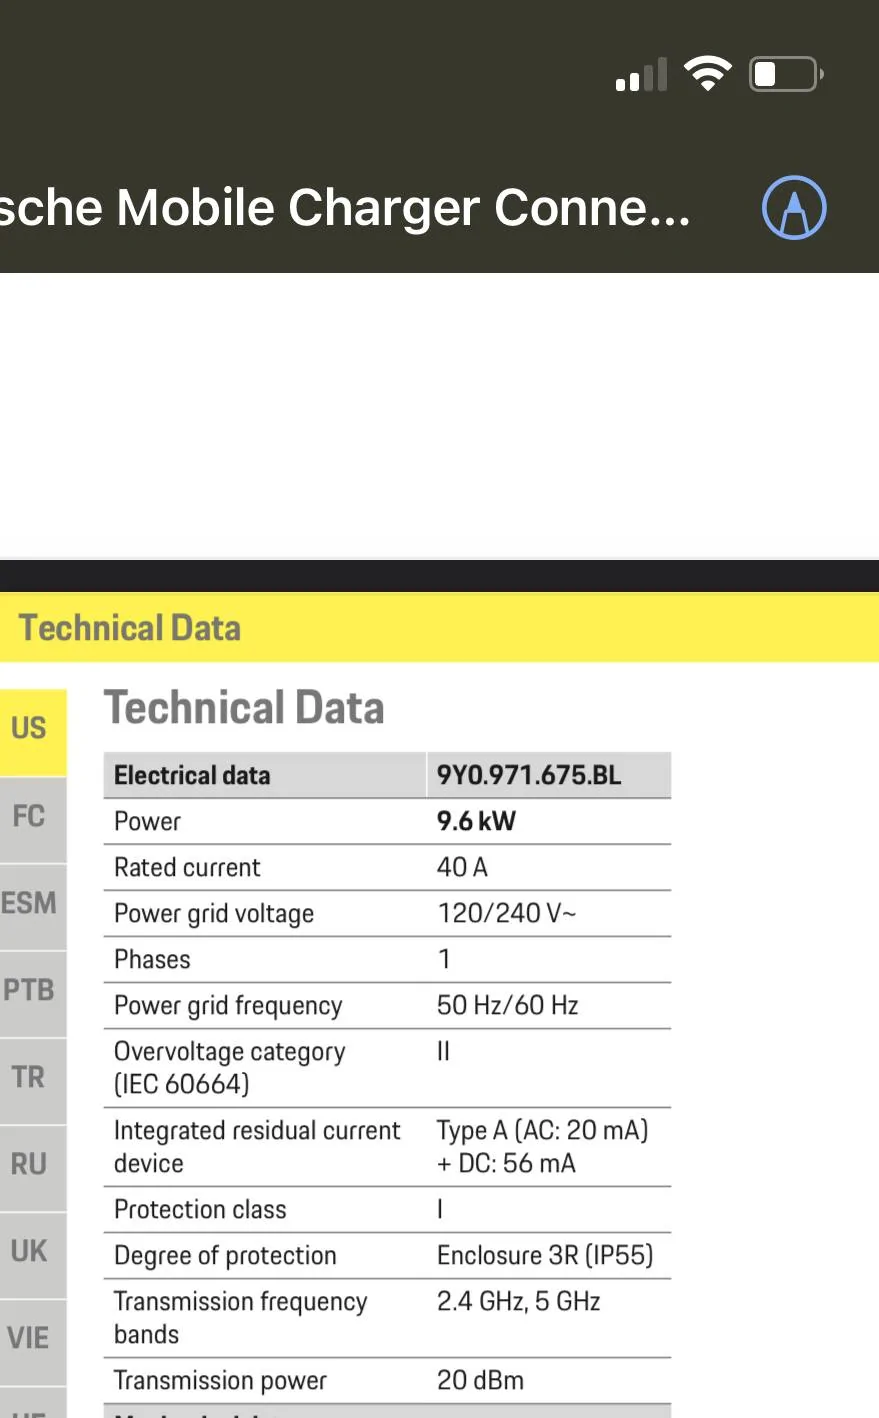Tap the Phases value '1'
Viewport: 879px width, 1418px height.
pyautogui.click(x=444, y=960)
